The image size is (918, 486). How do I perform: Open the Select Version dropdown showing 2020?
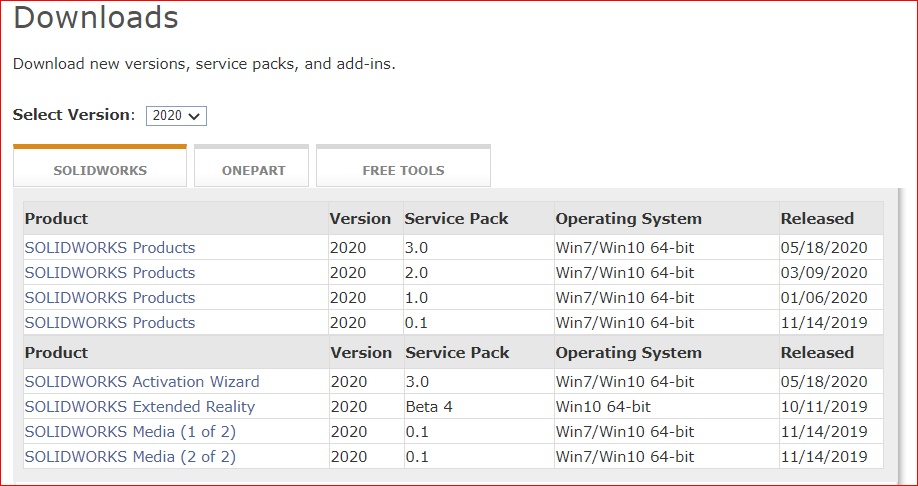[176, 116]
